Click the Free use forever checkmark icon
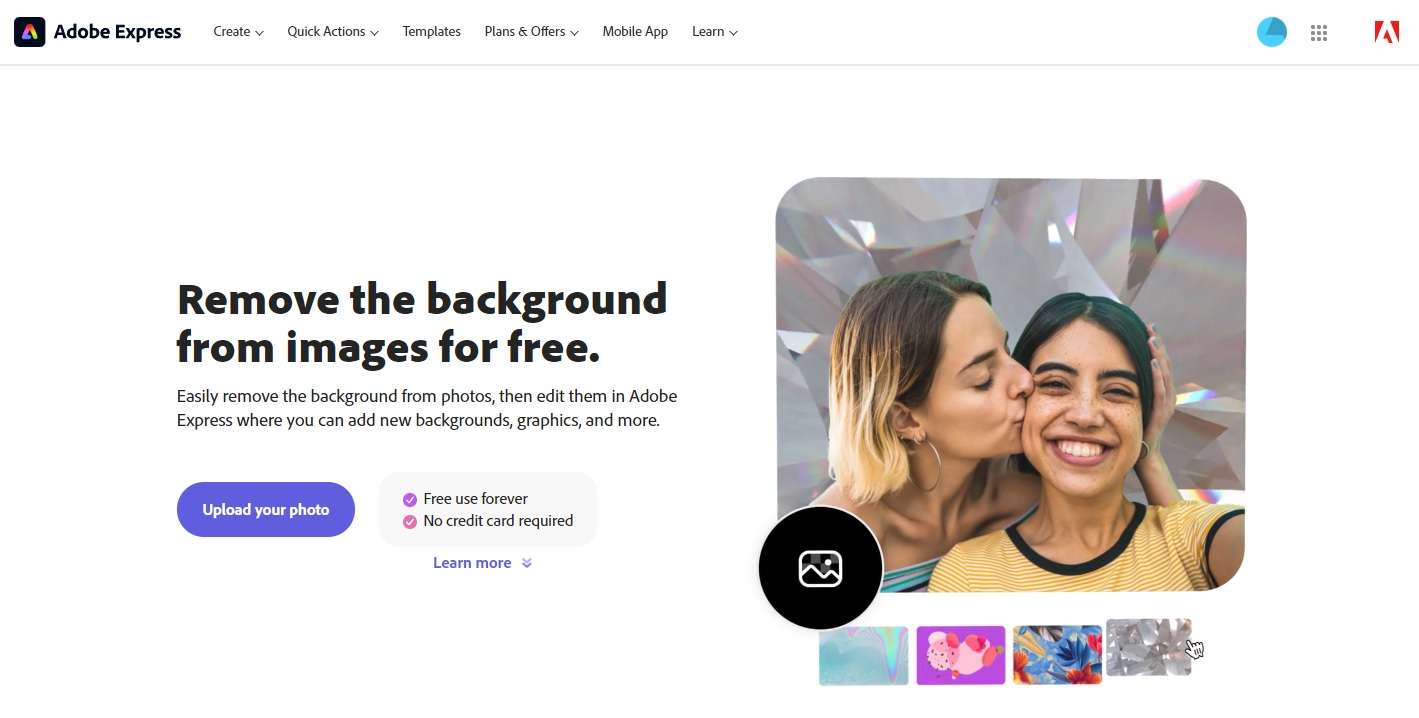 410,499
